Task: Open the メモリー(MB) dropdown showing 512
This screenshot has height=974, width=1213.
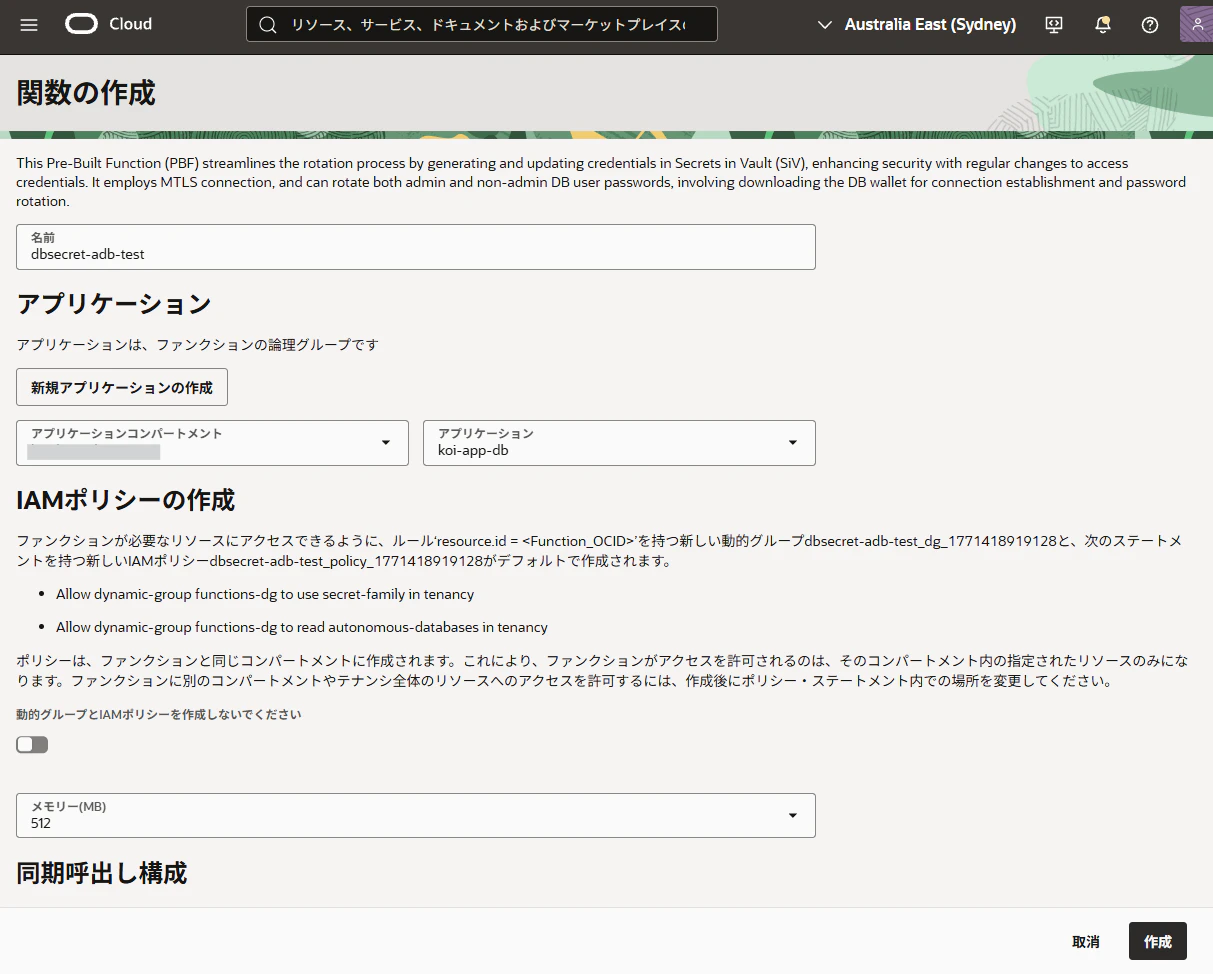Action: [416, 815]
